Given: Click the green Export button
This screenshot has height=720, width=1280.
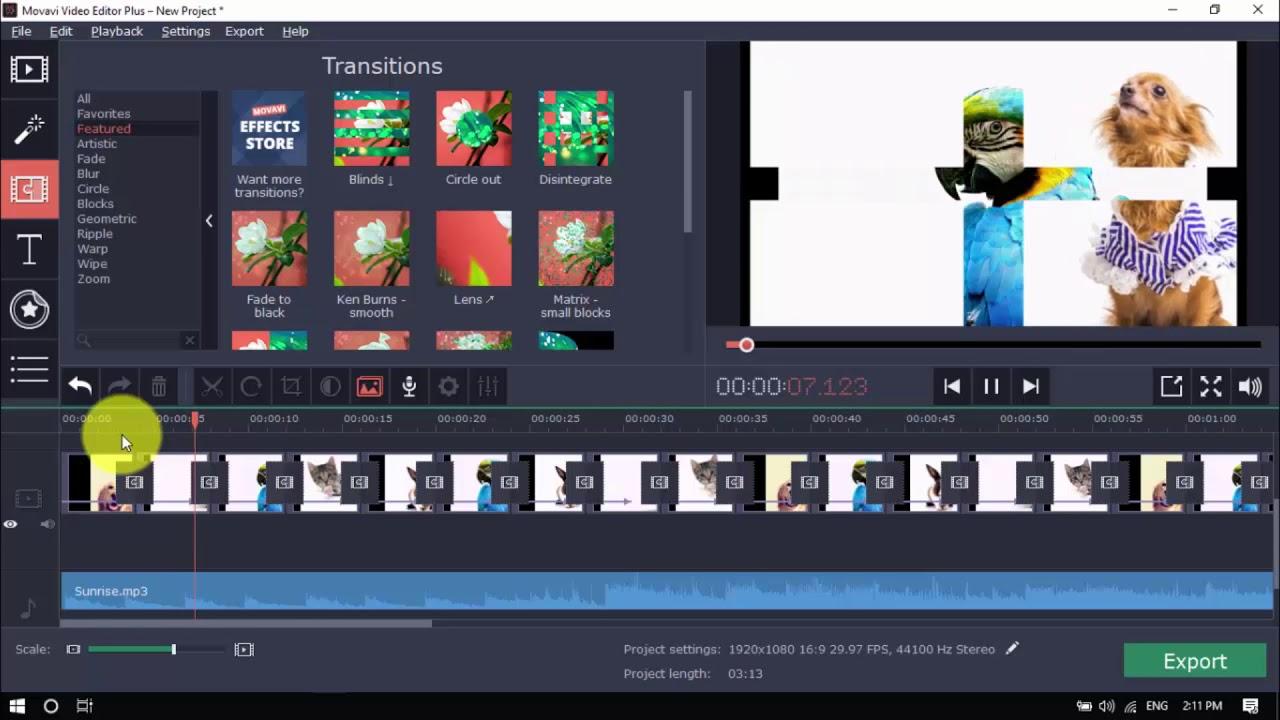Looking at the screenshot, I should (1195, 660).
